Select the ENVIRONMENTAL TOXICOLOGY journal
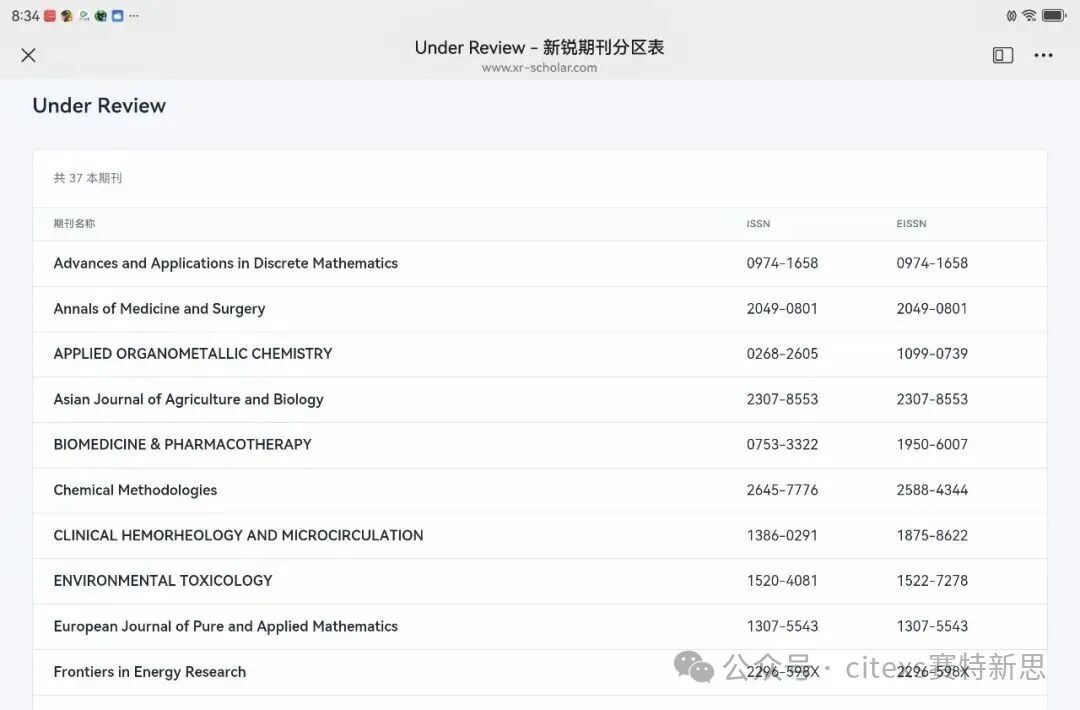Image resolution: width=1080 pixels, height=710 pixels. 162,581
